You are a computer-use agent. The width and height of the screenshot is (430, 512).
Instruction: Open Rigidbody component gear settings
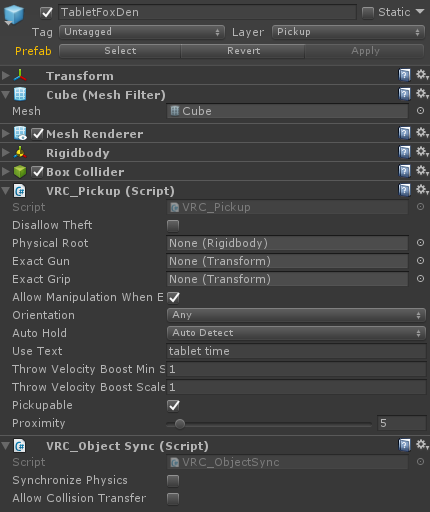(x=422, y=152)
